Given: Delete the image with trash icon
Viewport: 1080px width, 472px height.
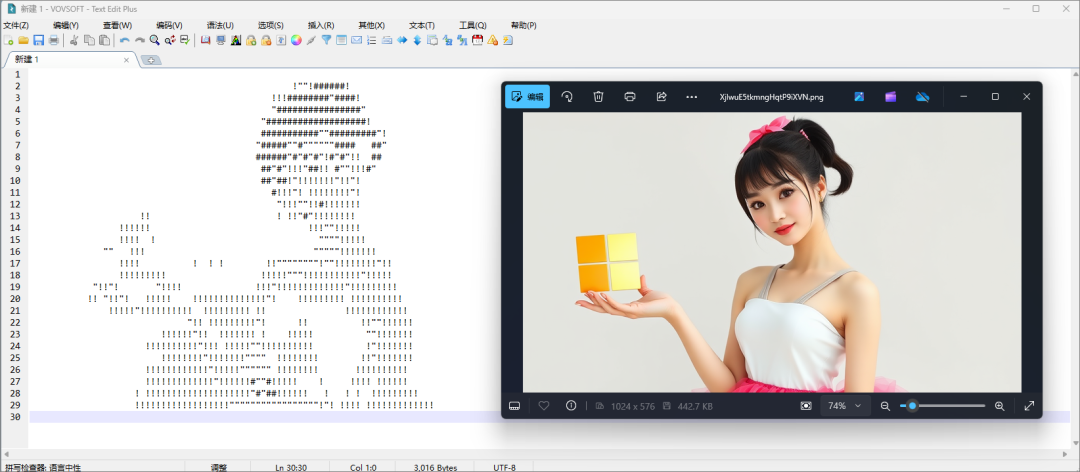Looking at the screenshot, I should coord(599,96).
